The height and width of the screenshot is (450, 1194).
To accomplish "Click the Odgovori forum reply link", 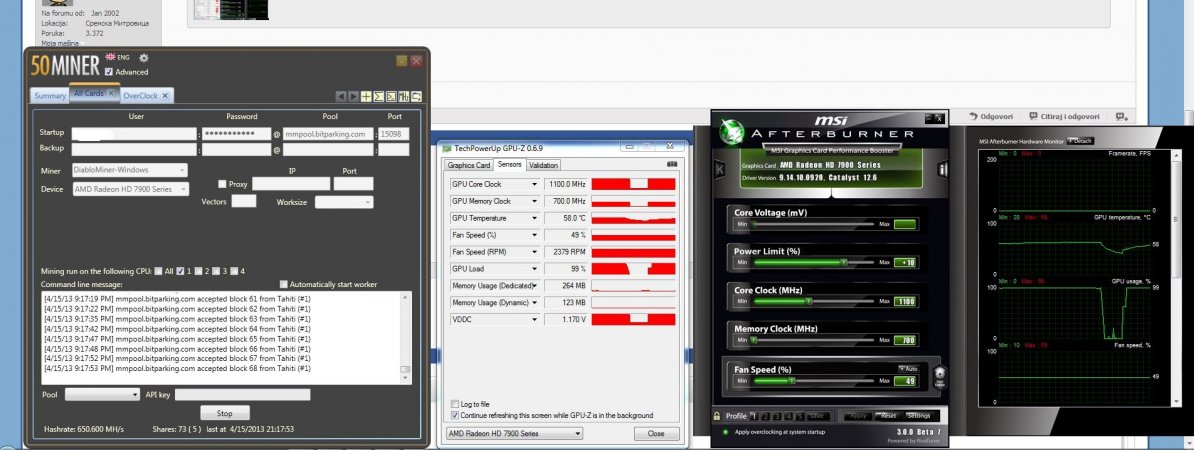I will click(991, 116).
